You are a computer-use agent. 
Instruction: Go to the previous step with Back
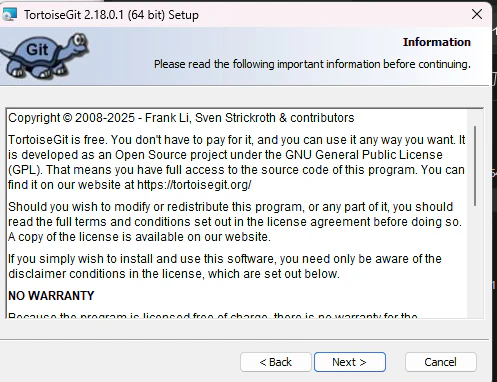click(276, 362)
